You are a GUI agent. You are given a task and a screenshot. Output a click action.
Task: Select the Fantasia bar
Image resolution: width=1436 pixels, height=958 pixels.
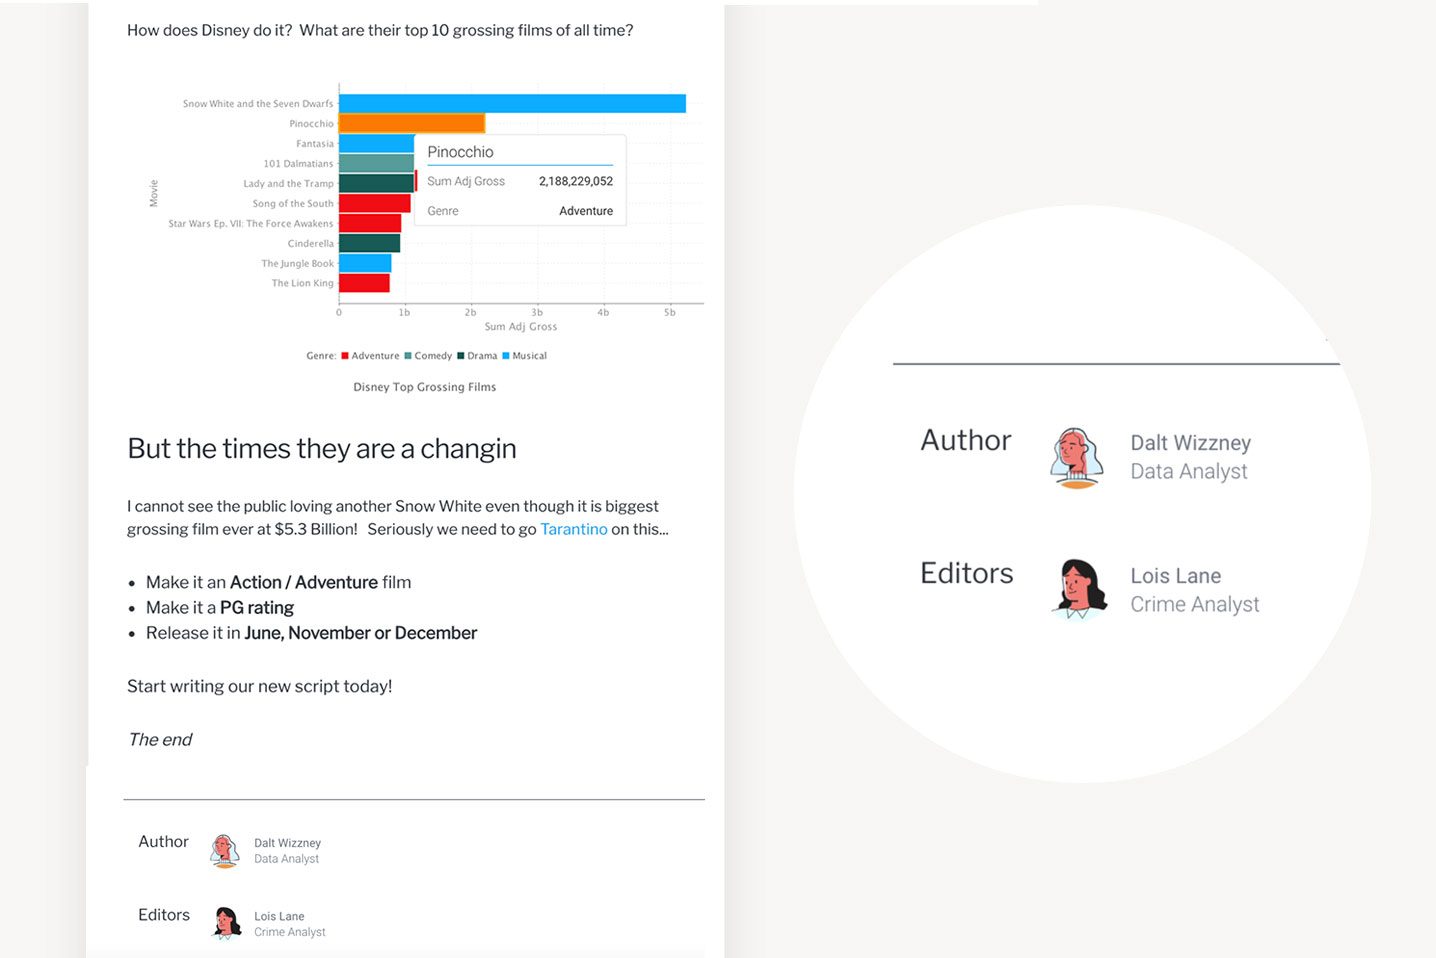point(376,143)
